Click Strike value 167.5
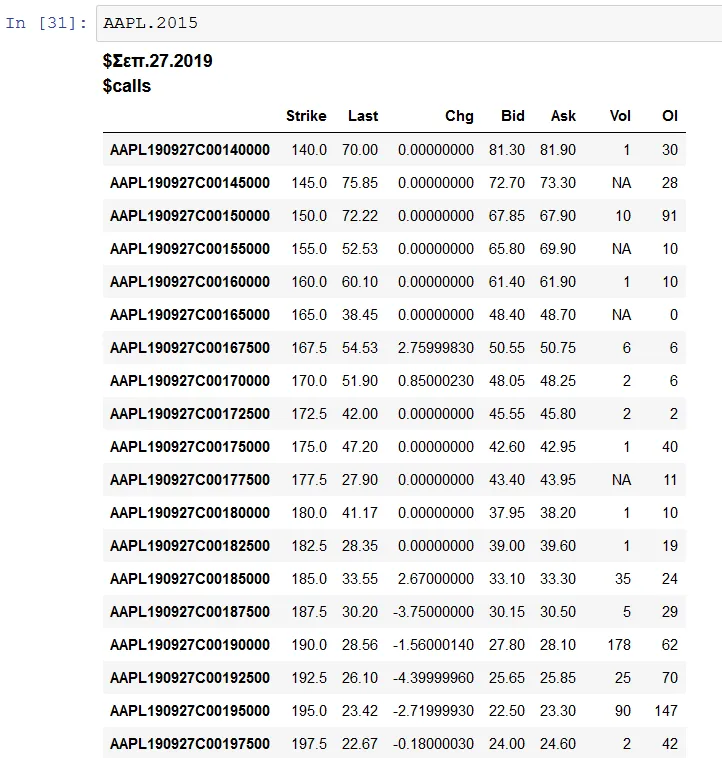The width and height of the screenshot is (722, 758). [309, 348]
